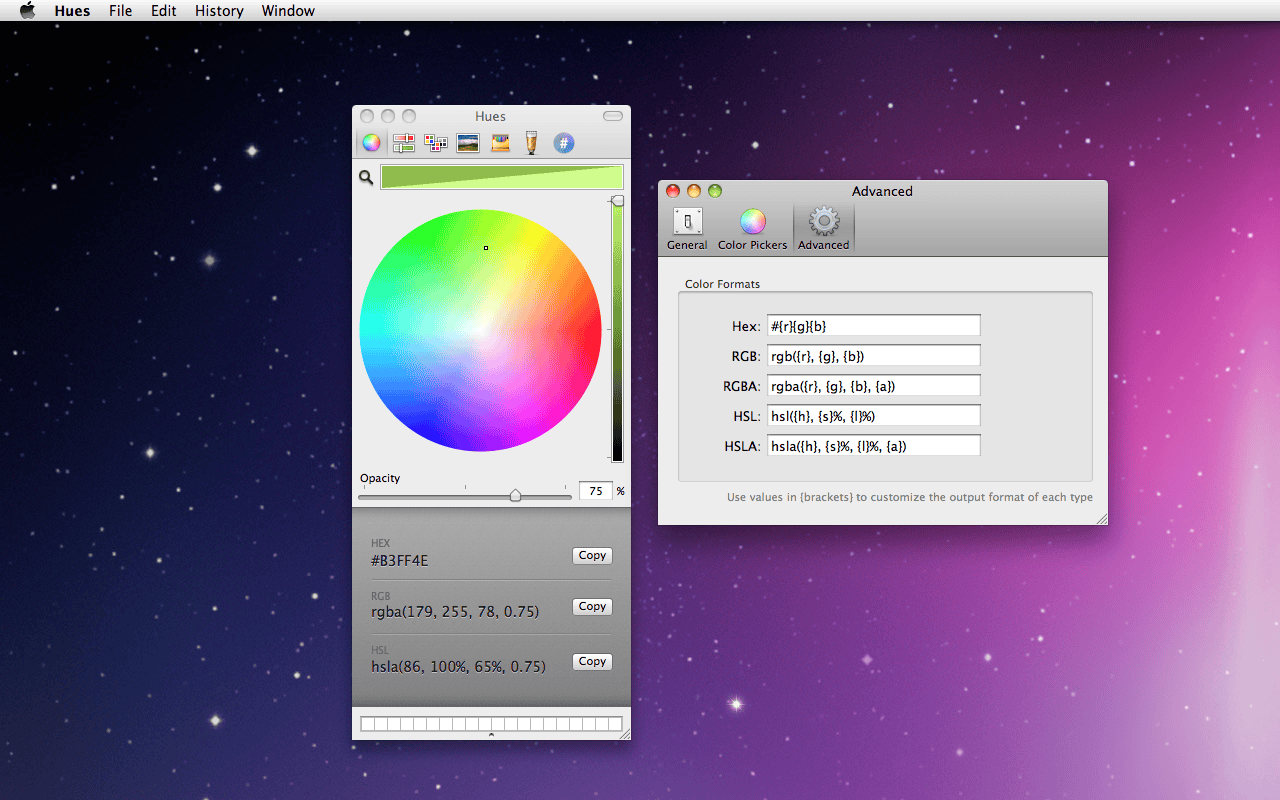Edit the RGBA format field
This screenshot has height=800, width=1280.
pyautogui.click(x=873, y=385)
